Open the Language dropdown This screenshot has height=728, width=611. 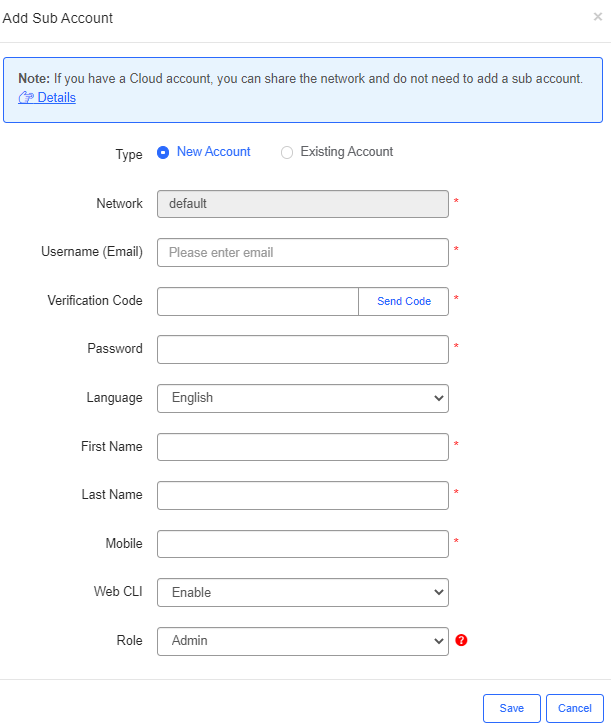[302, 398]
